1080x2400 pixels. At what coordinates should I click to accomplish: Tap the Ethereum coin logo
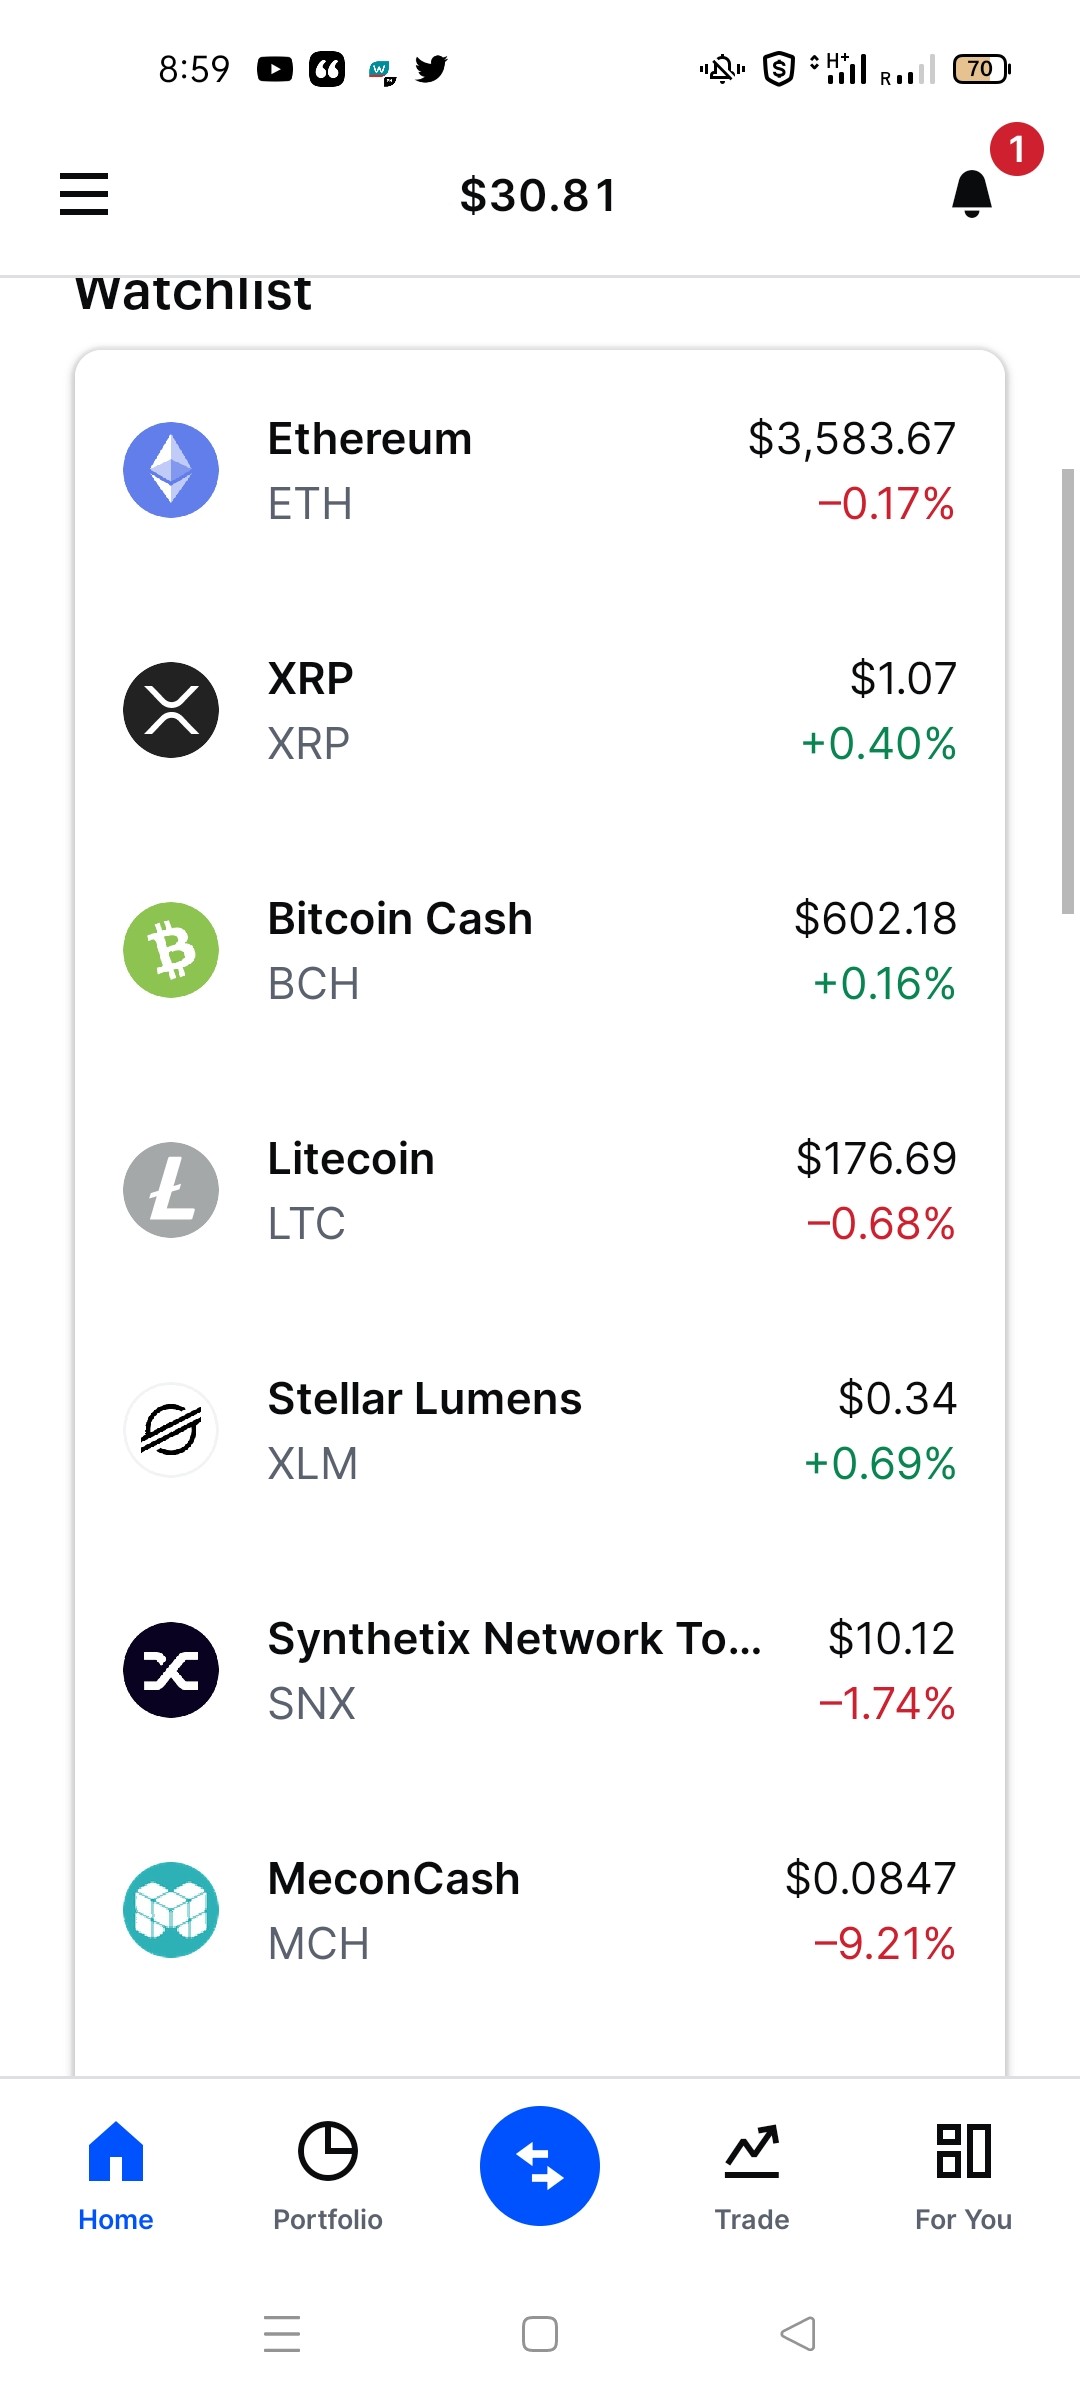[171, 470]
